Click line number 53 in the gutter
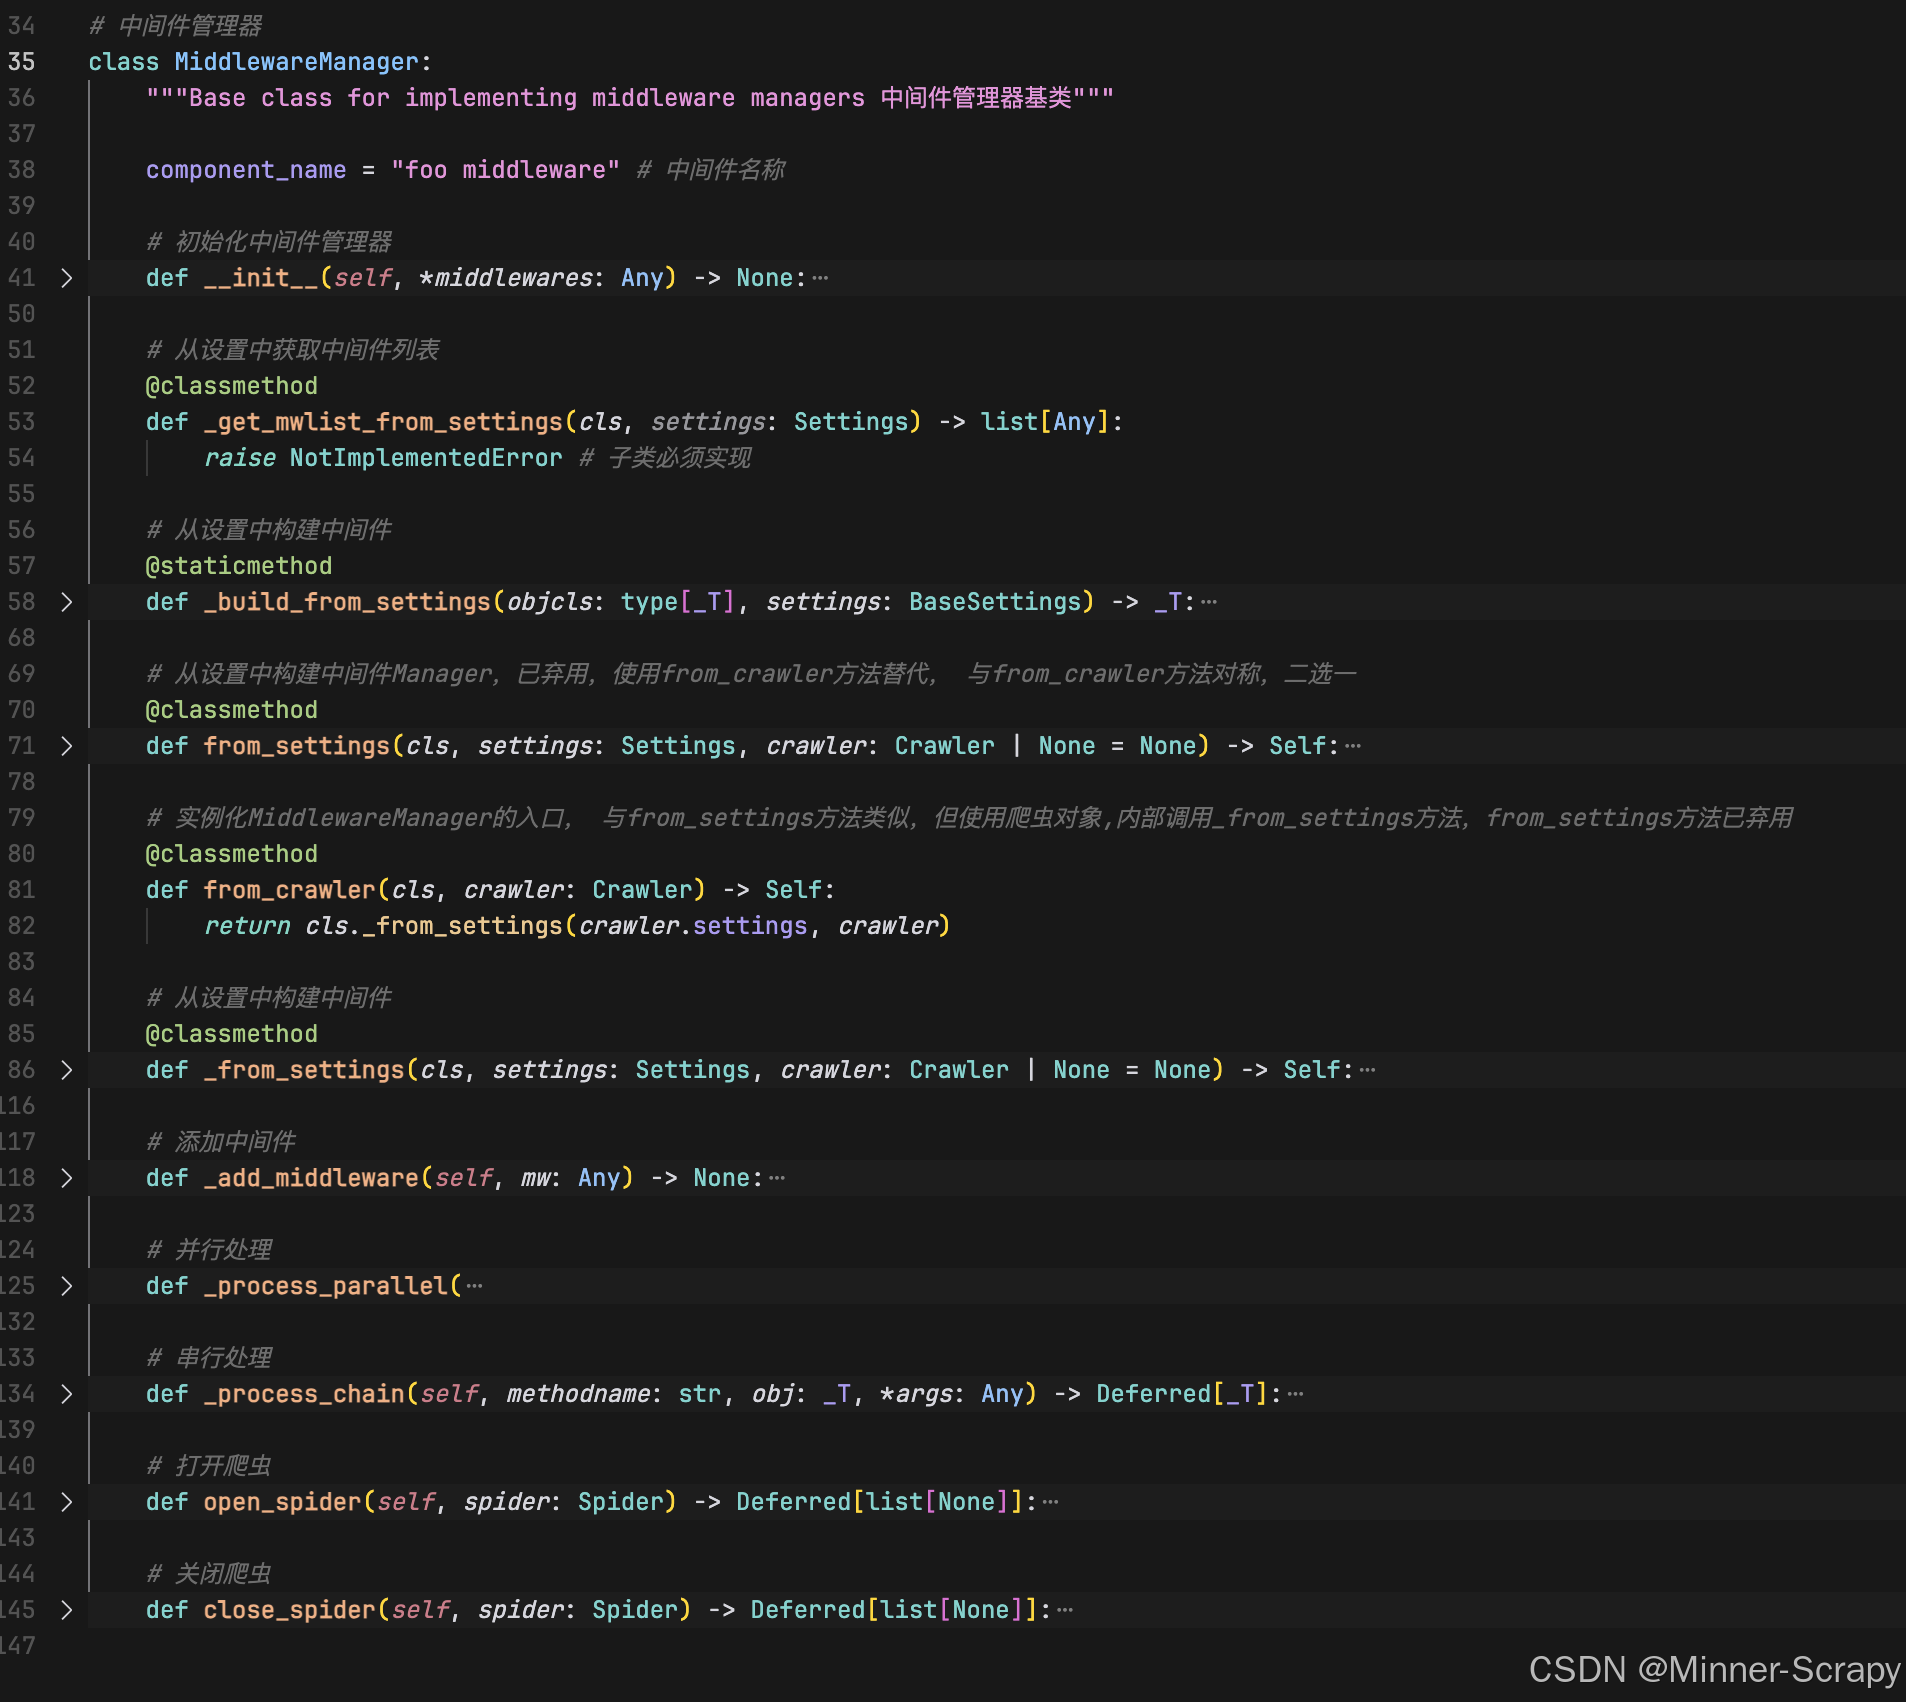The width and height of the screenshot is (1906, 1702). click(21, 421)
